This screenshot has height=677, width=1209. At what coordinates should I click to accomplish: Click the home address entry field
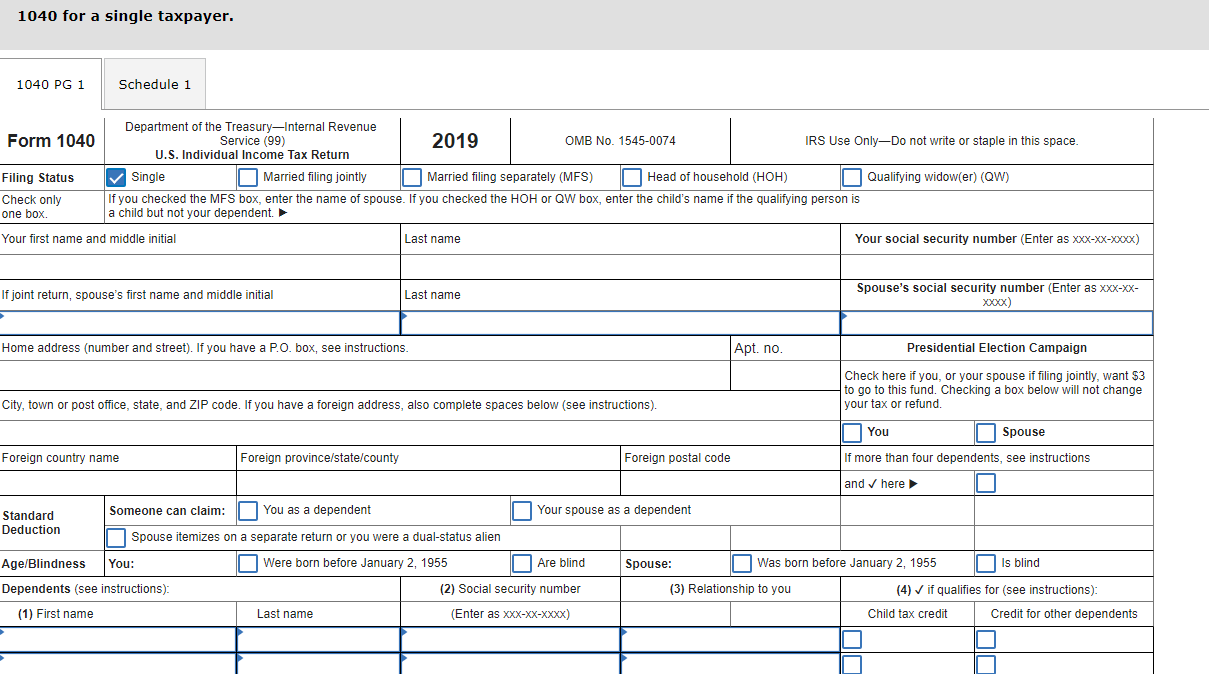(365, 375)
